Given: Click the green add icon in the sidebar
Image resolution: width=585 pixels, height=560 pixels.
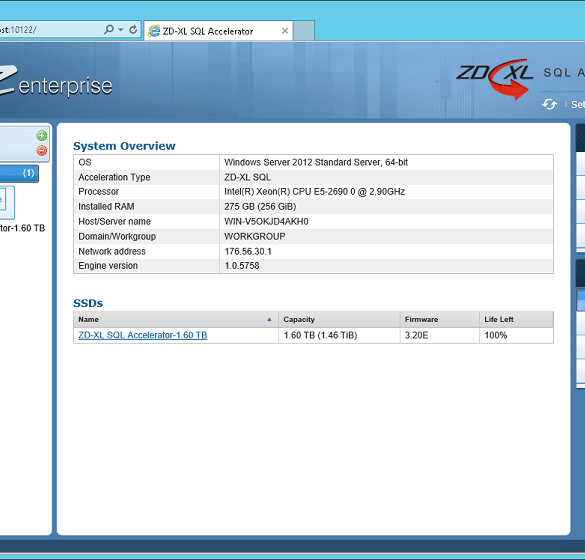Looking at the screenshot, I should tap(41, 136).
